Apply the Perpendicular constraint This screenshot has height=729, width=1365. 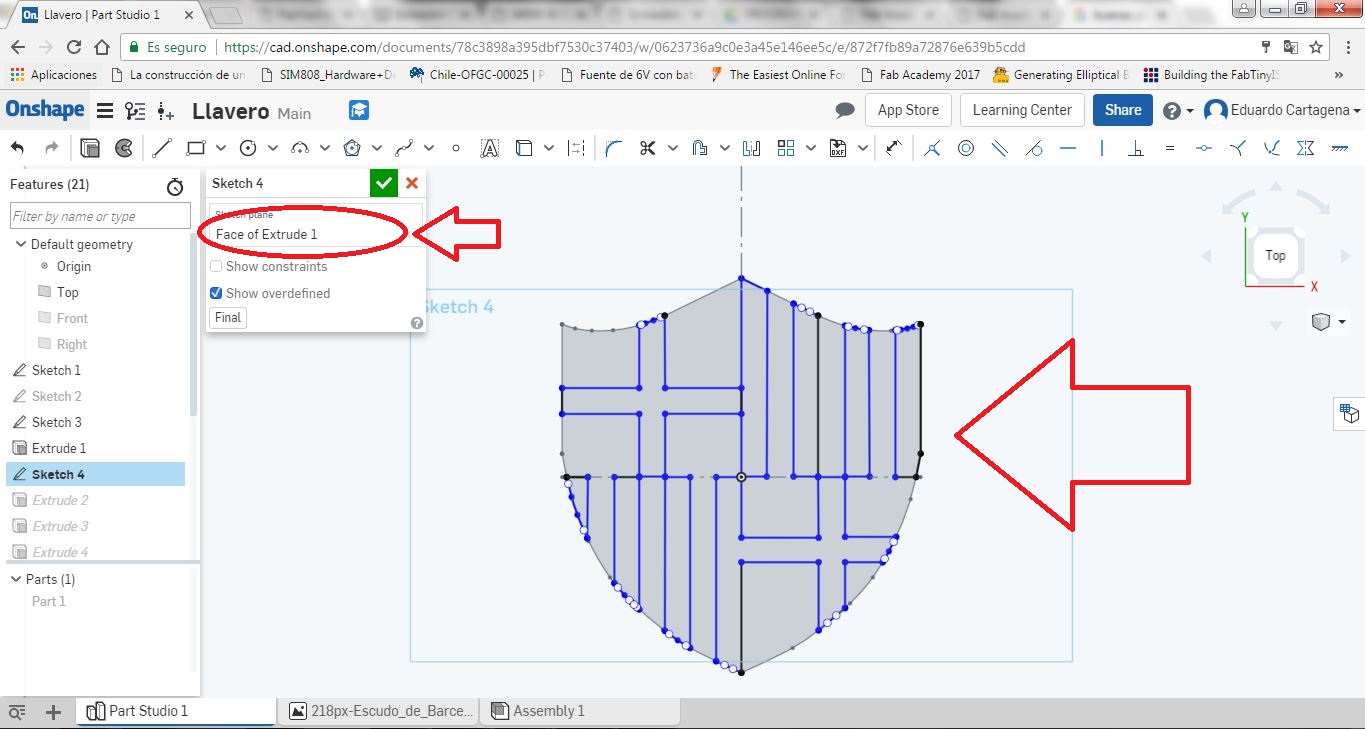point(1136,148)
